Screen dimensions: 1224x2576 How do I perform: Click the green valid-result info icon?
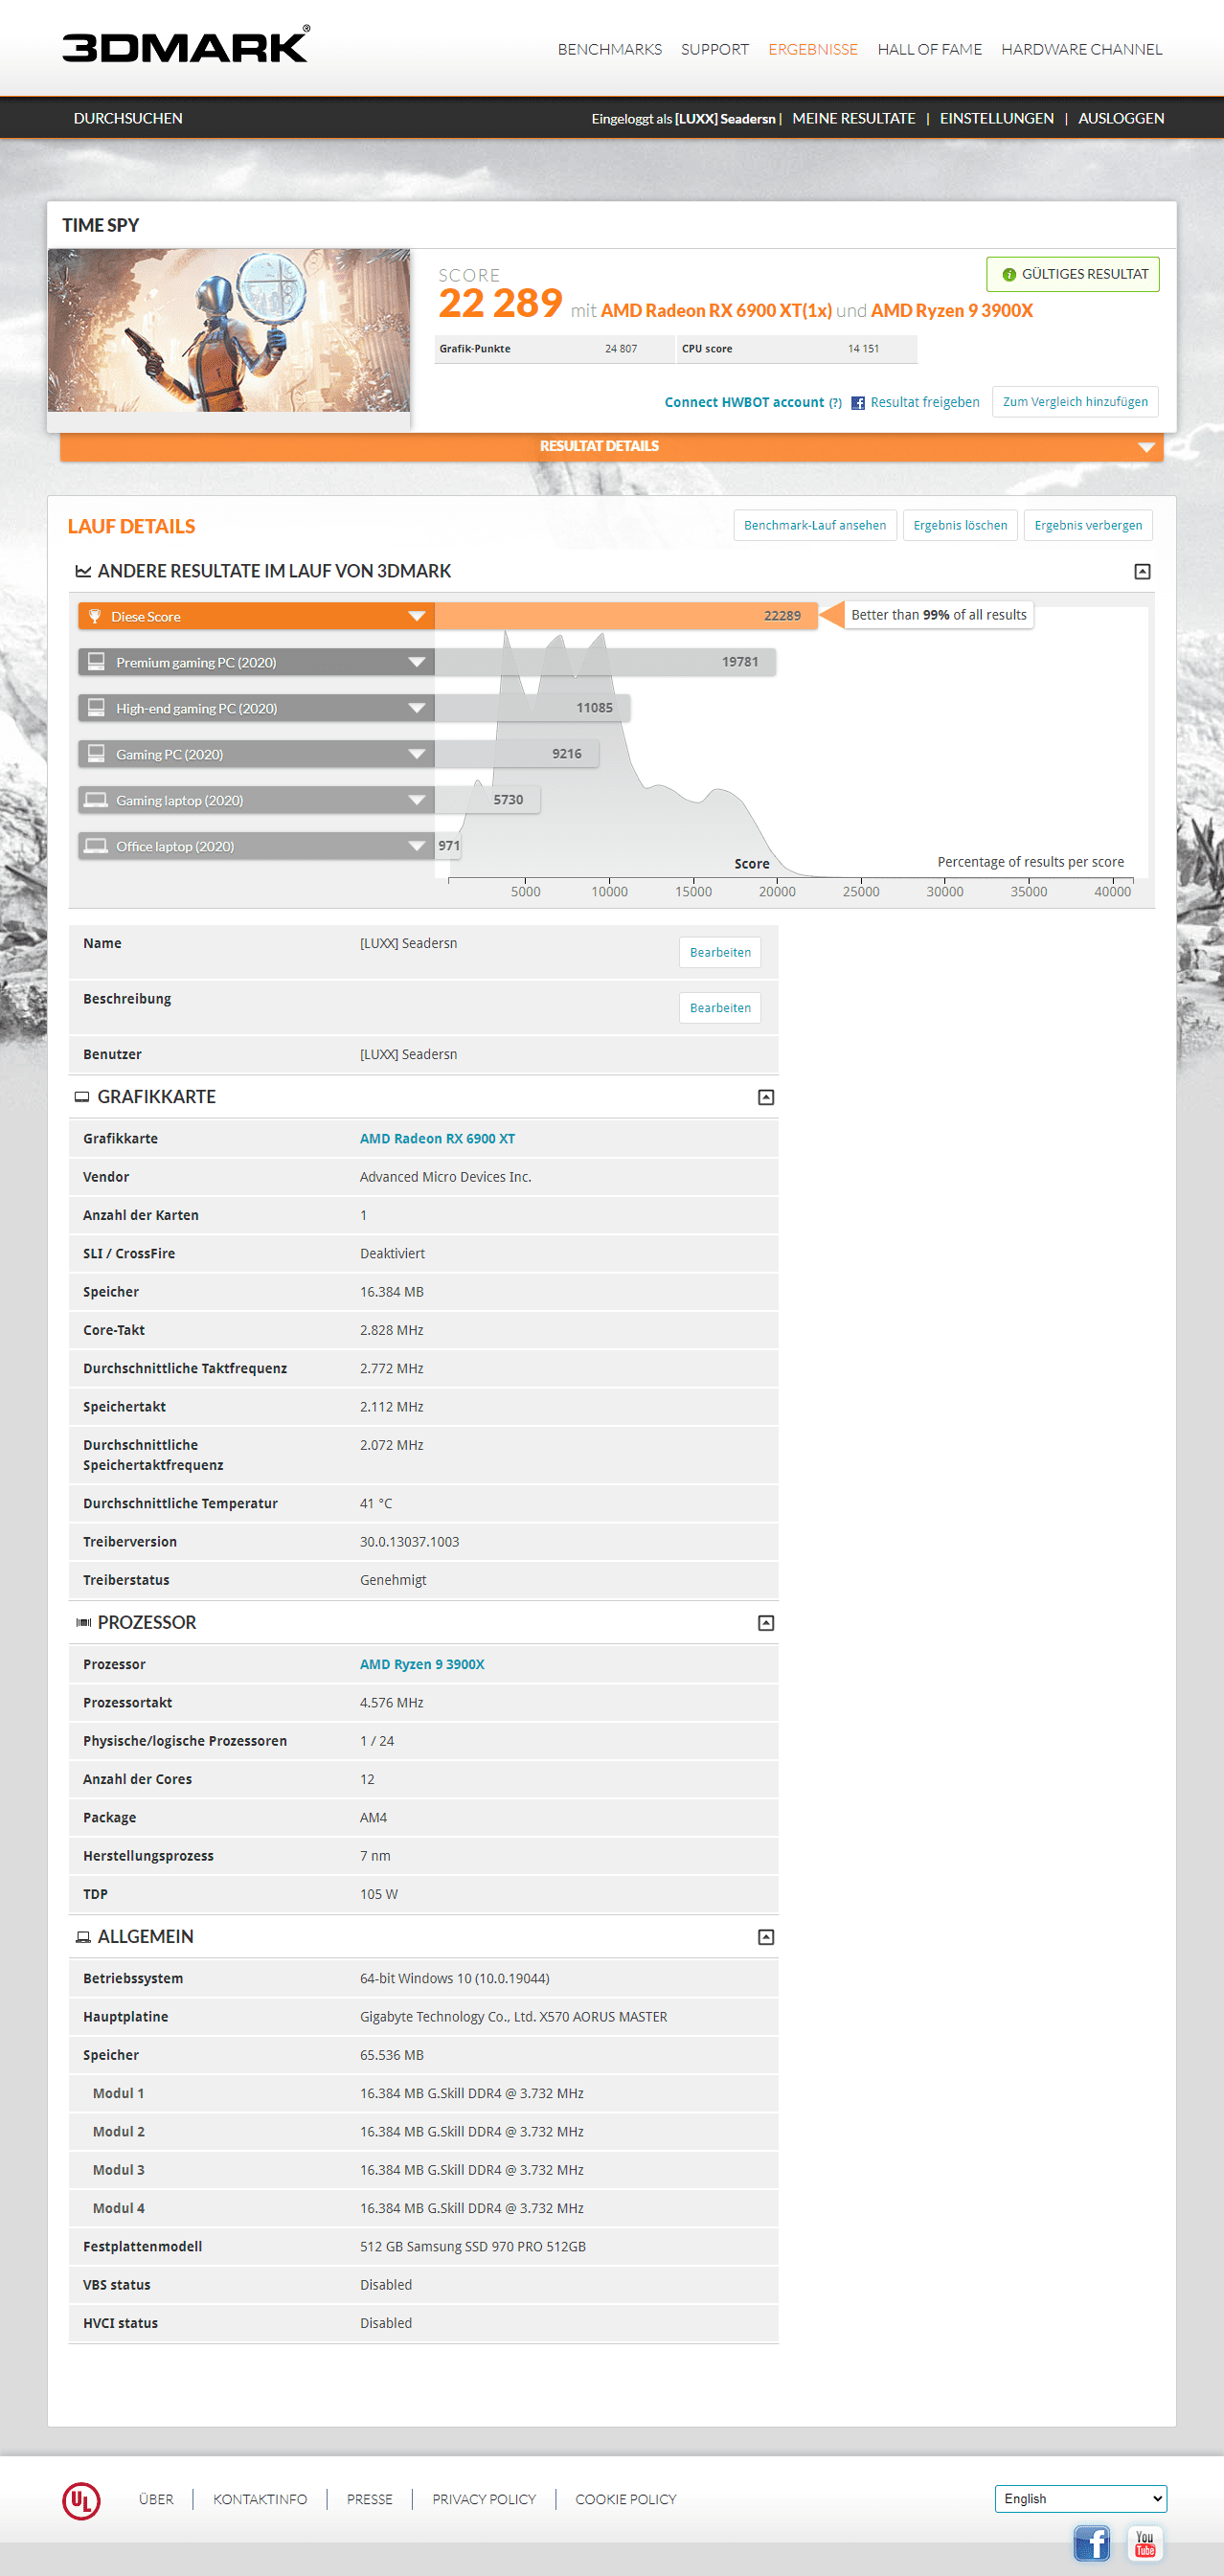1009,274
